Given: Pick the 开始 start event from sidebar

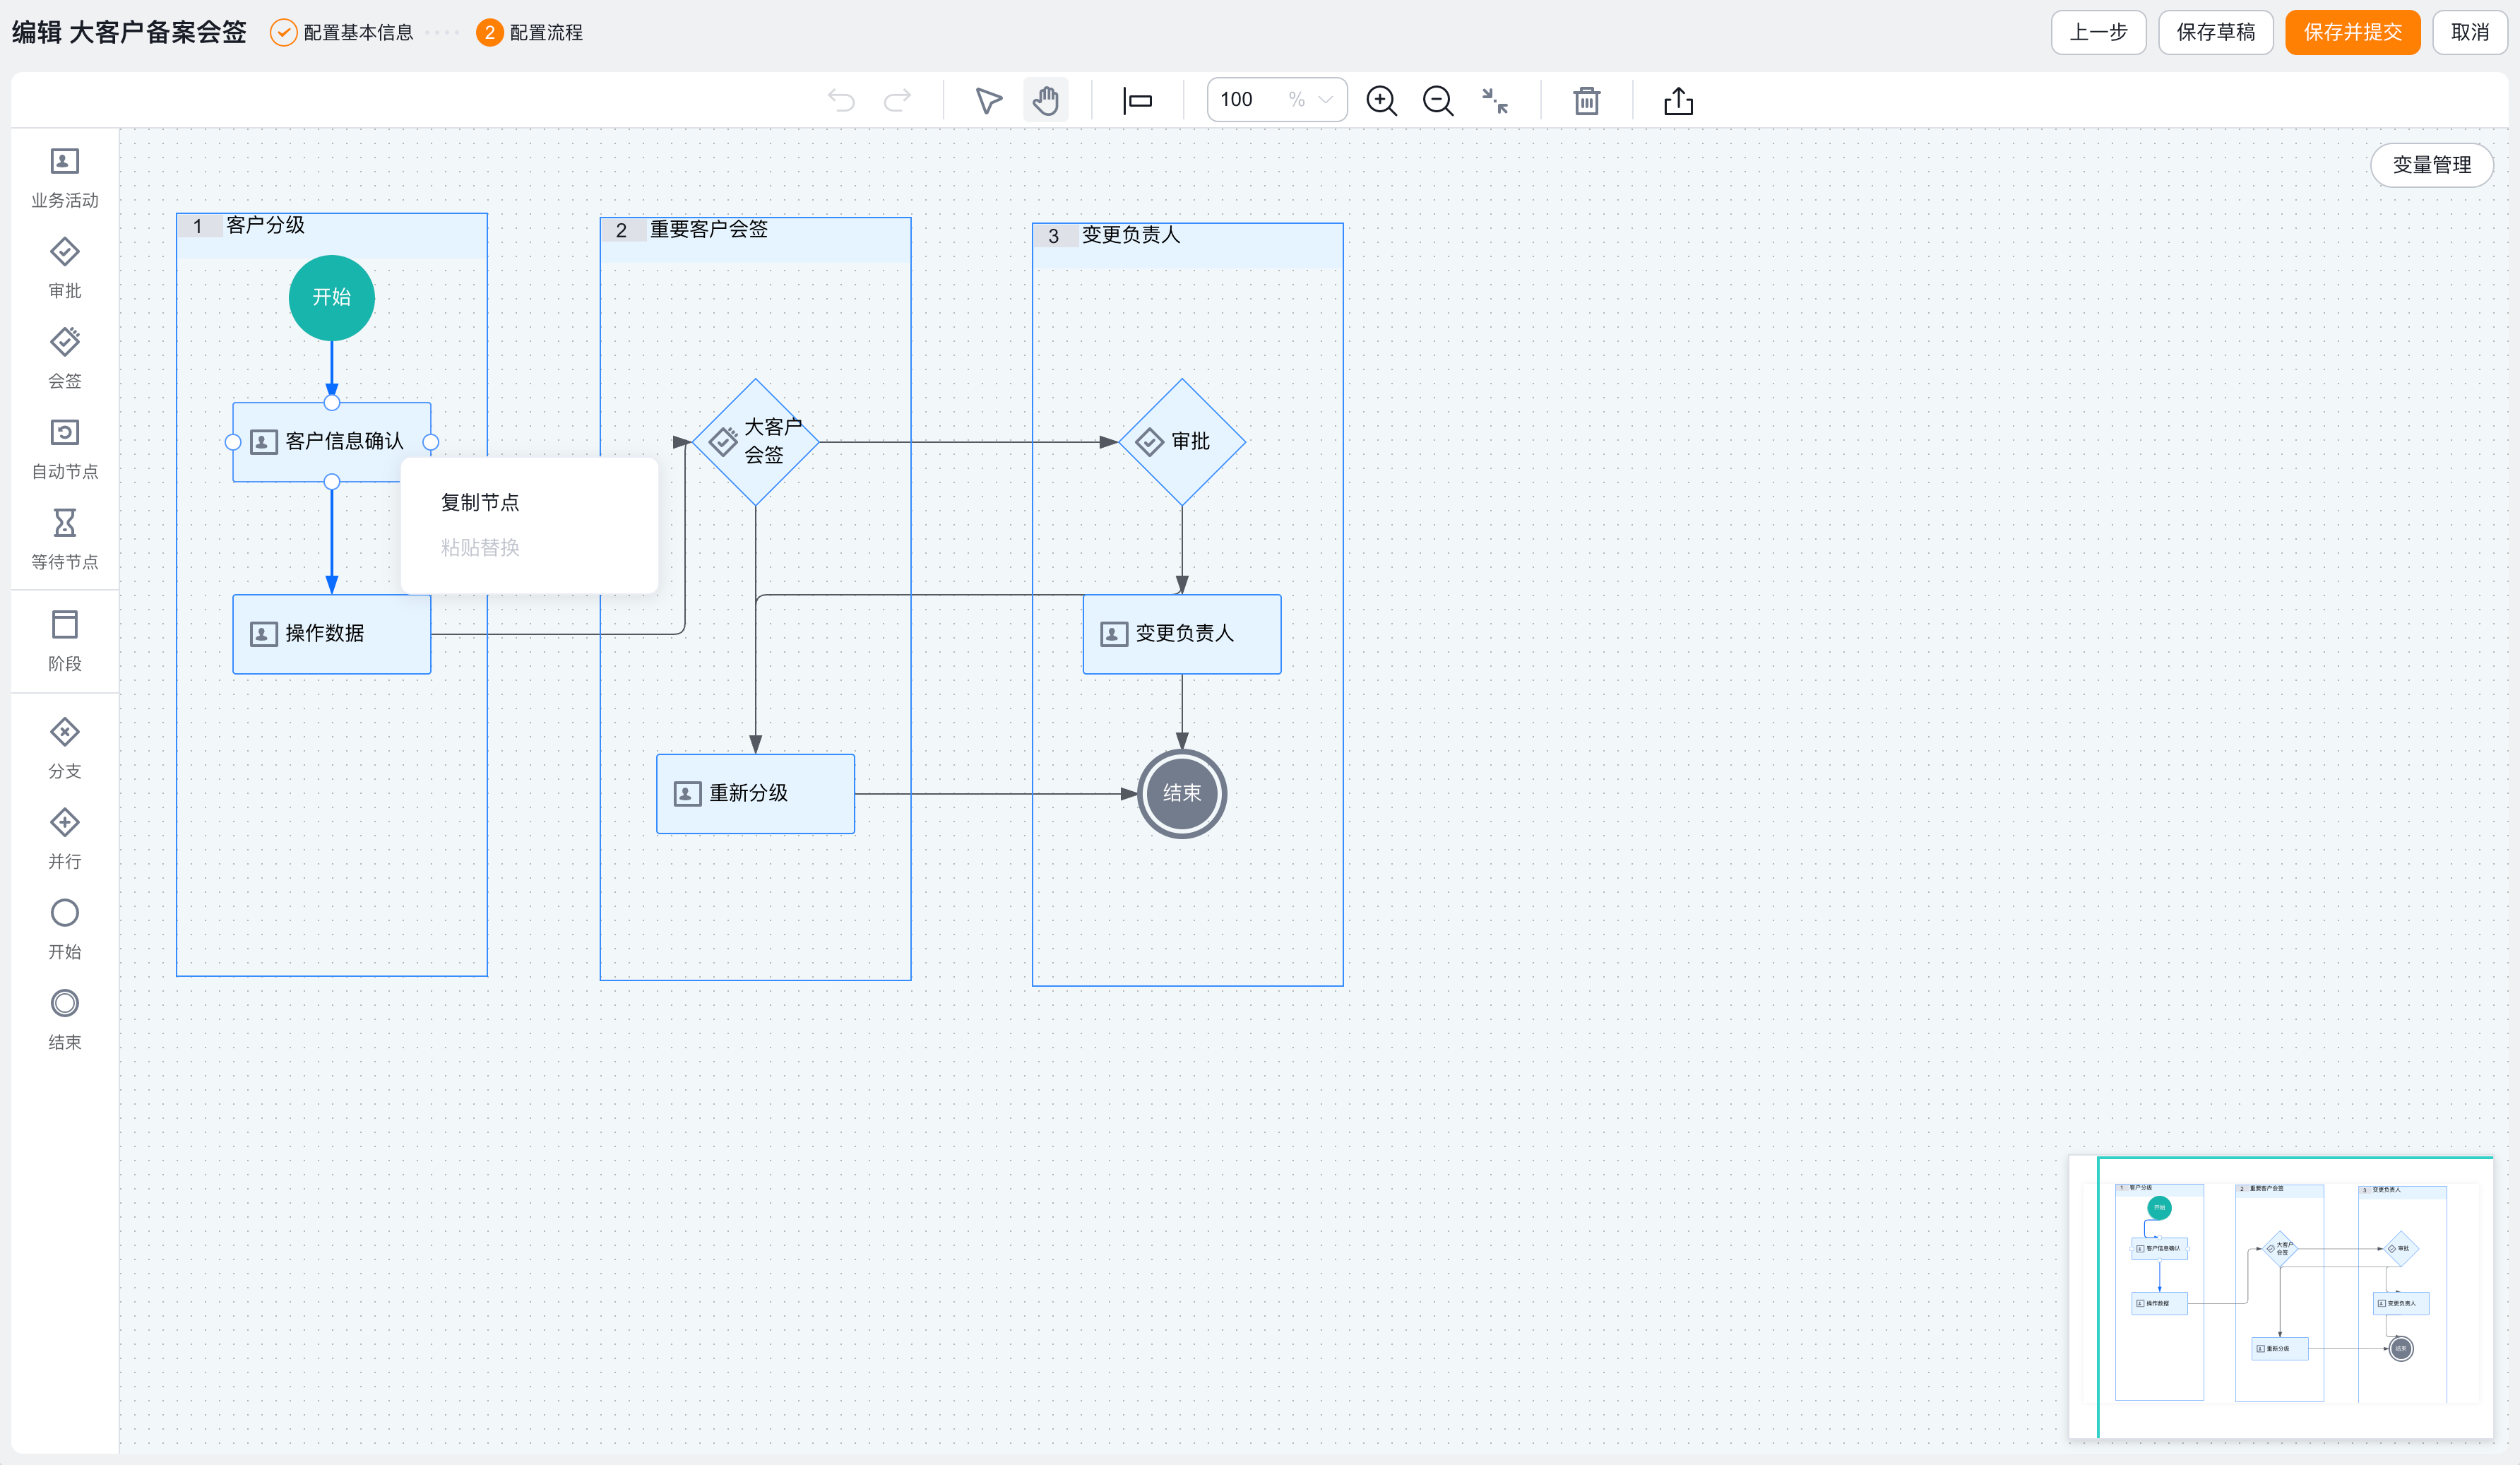Looking at the screenshot, I should coord(65,929).
